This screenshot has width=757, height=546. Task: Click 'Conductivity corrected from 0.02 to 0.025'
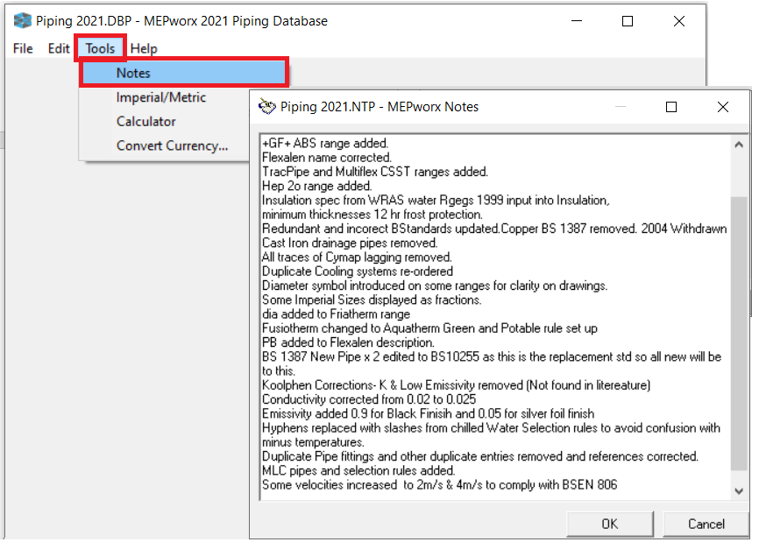point(369,399)
